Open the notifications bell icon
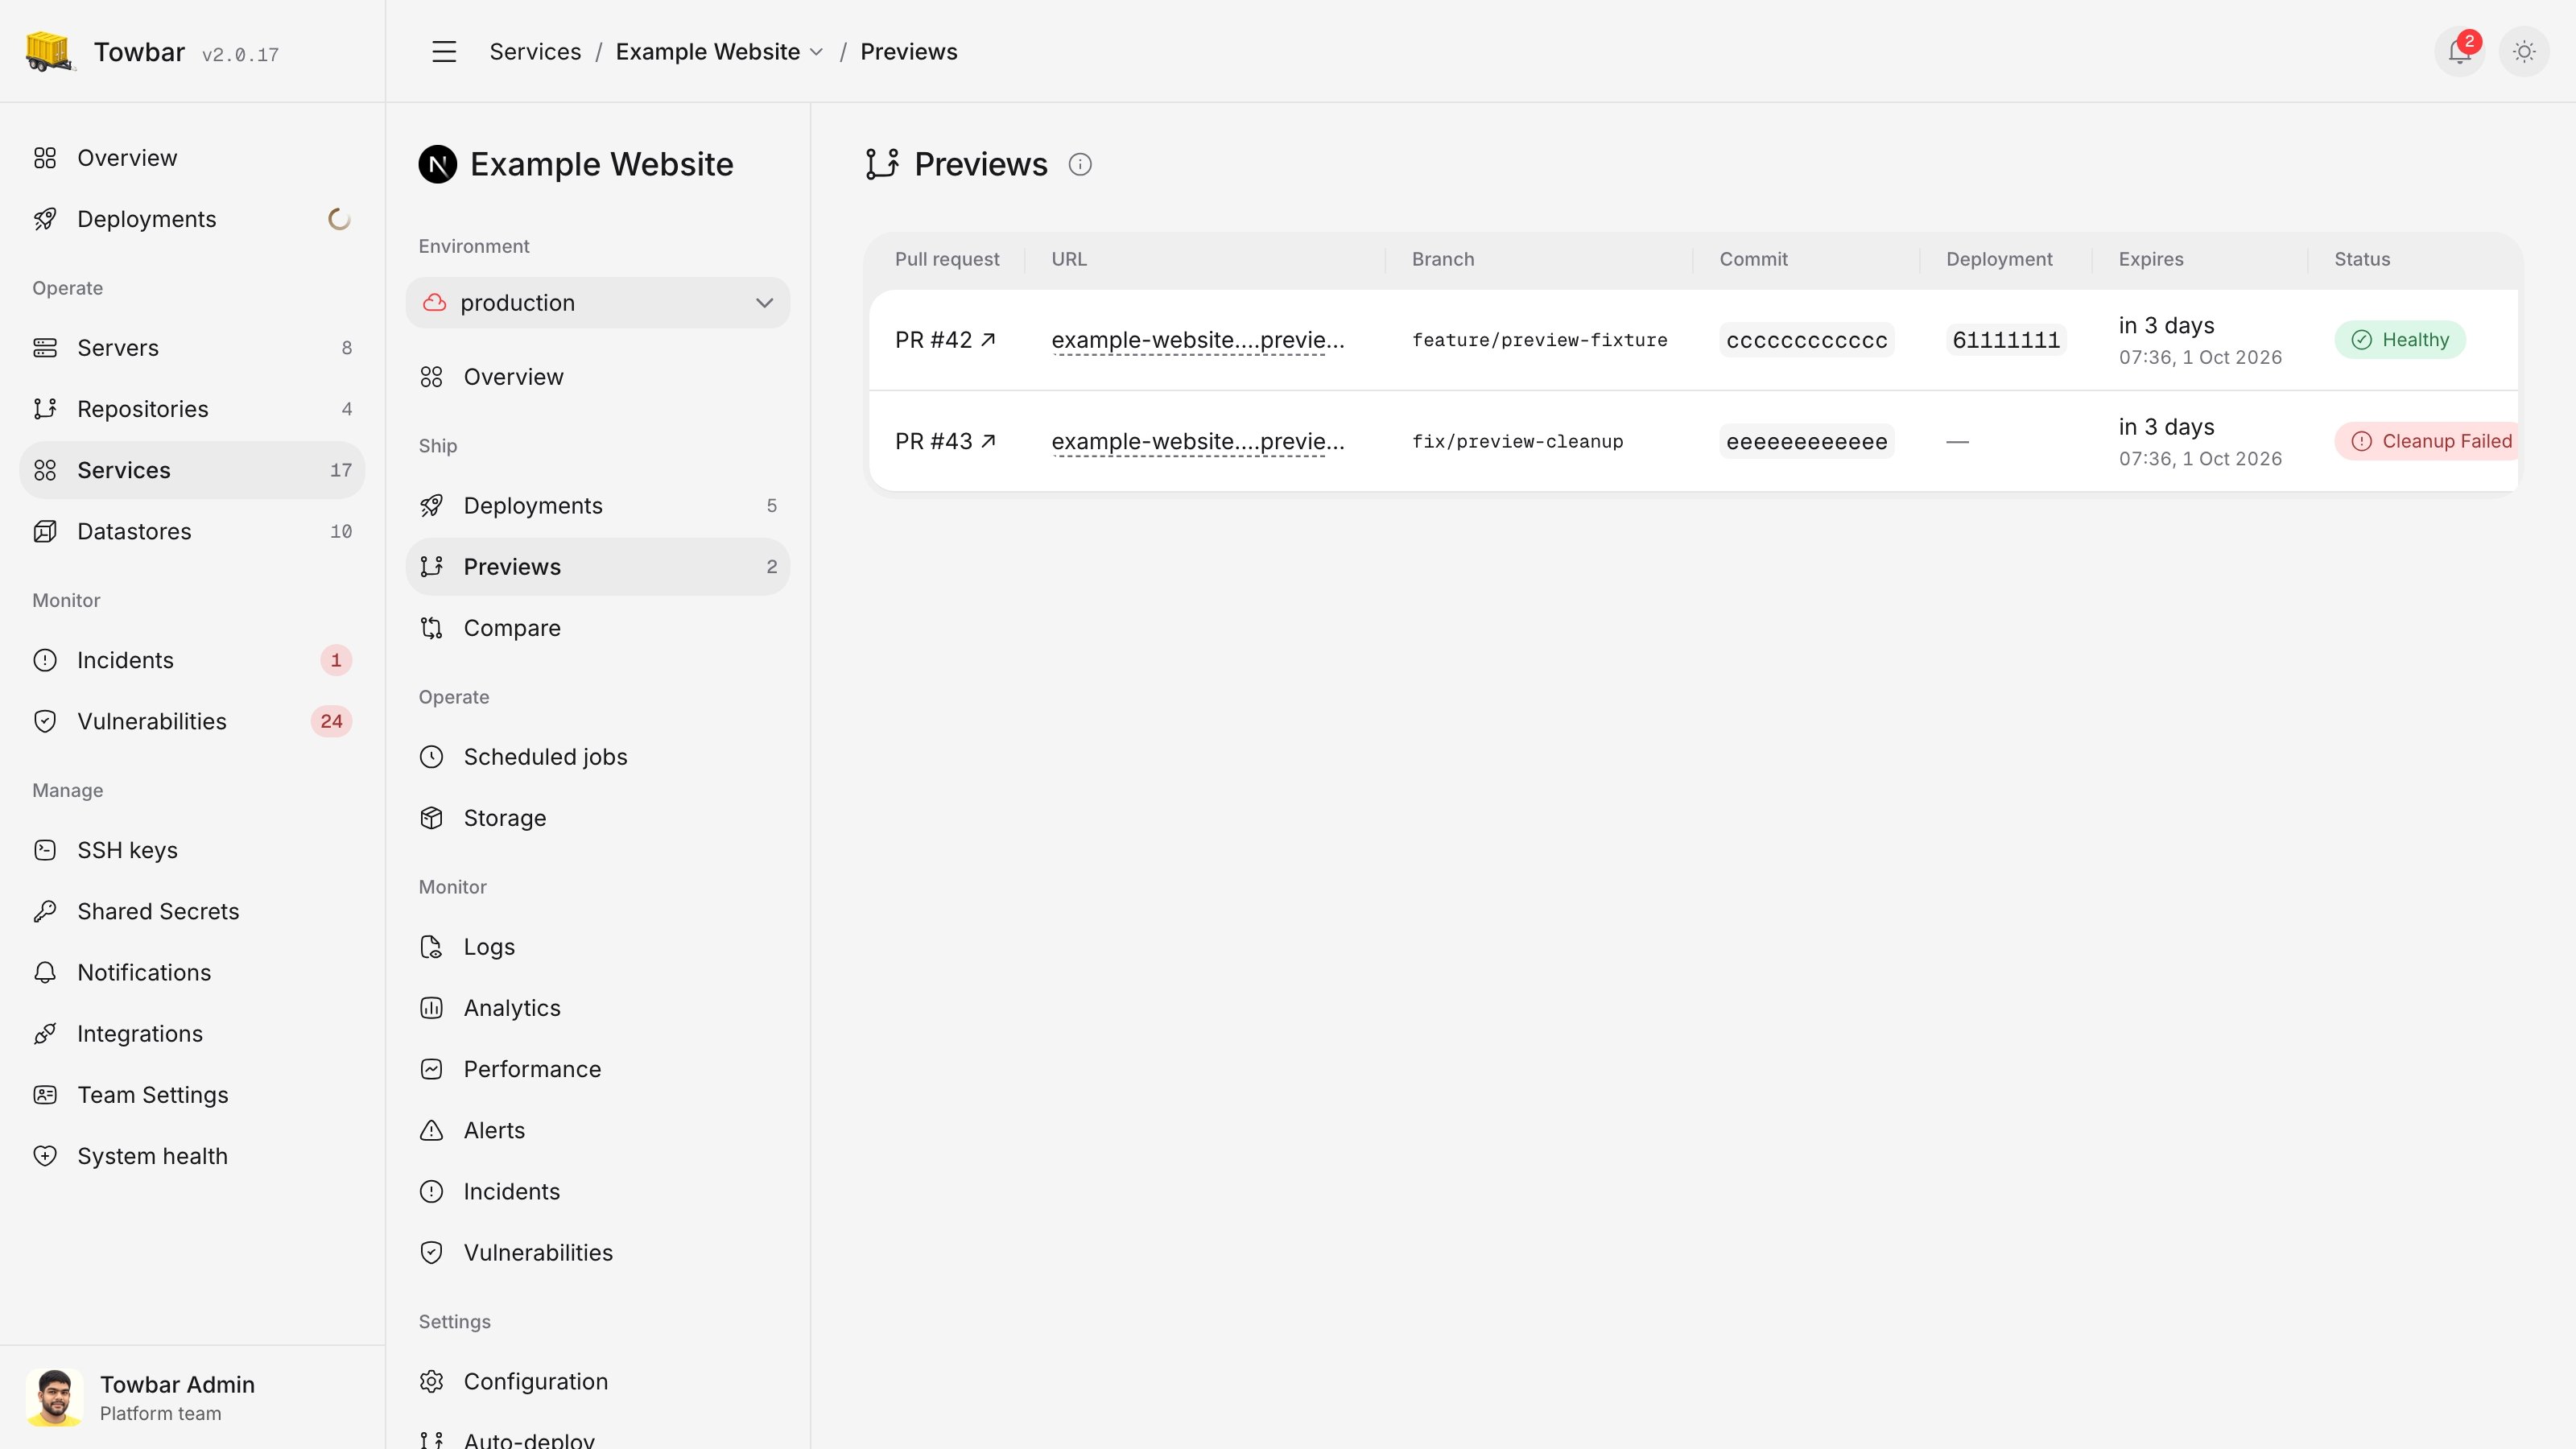 2459,51
